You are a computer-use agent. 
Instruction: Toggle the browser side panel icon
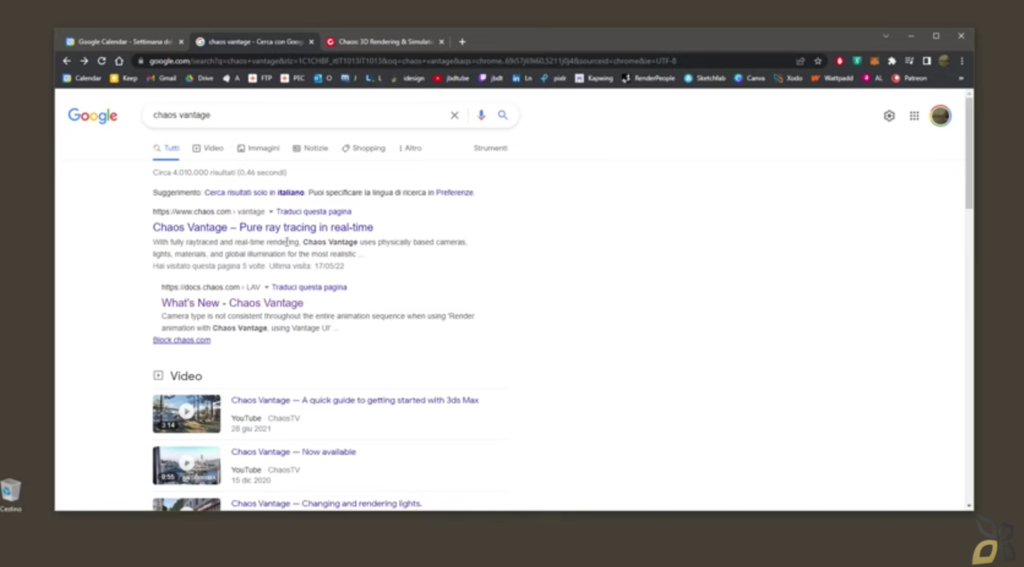pos(926,61)
